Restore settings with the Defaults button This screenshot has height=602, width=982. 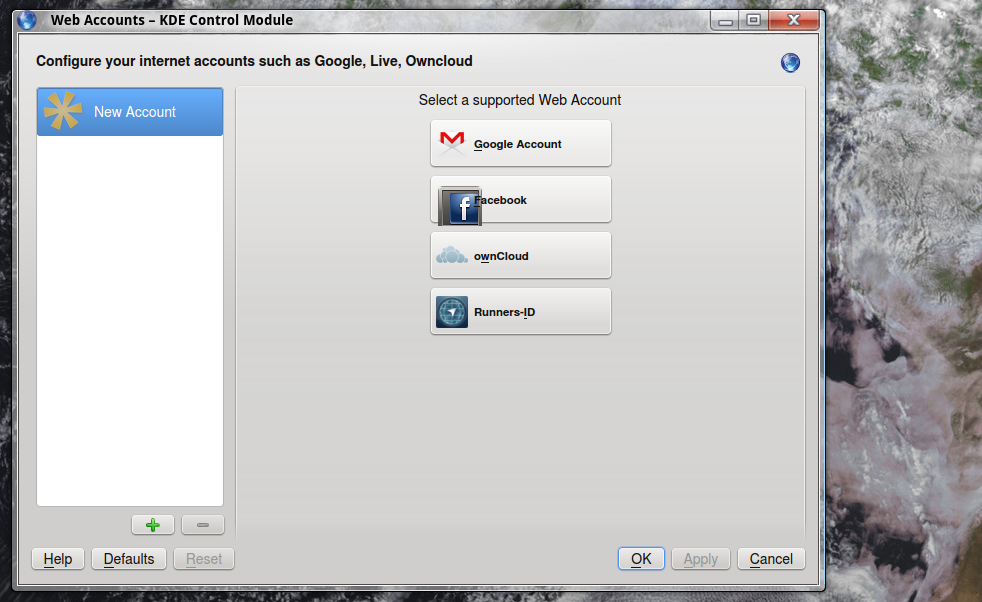coord(129,559)
